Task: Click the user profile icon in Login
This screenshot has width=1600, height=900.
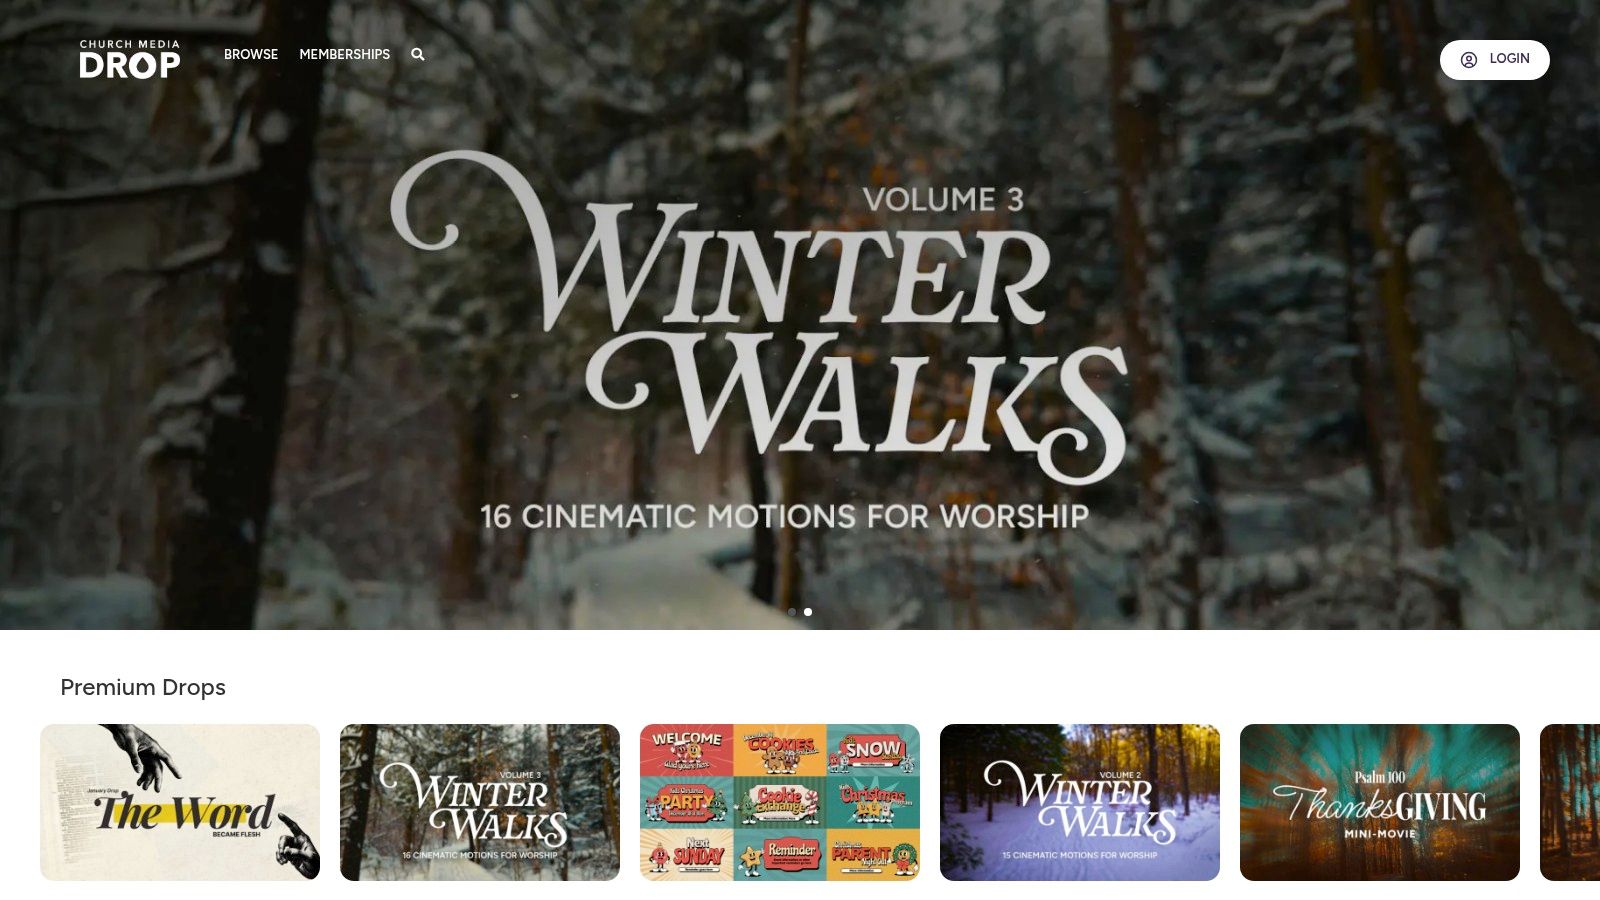Action: point(1469,59)
